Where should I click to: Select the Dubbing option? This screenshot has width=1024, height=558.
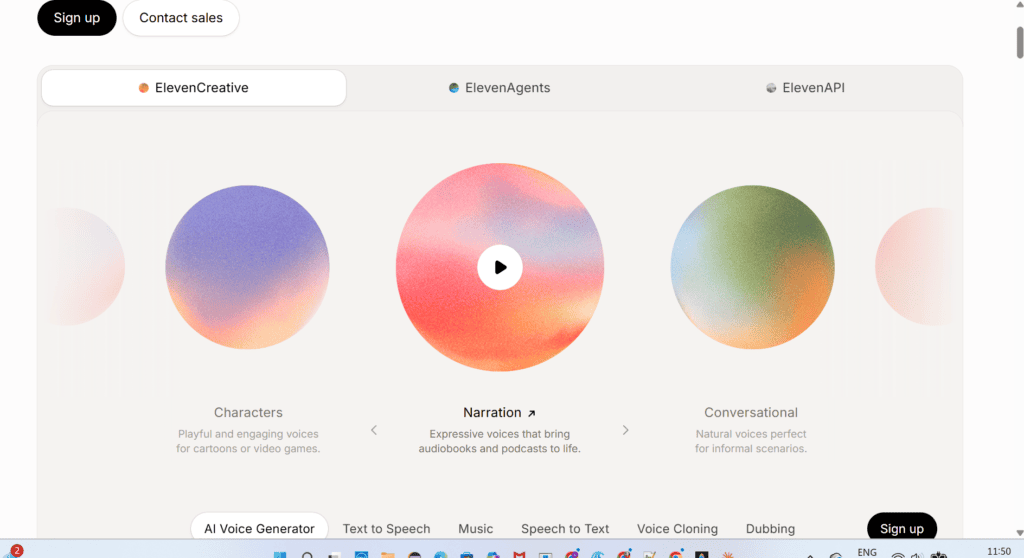tap(771, 529)
